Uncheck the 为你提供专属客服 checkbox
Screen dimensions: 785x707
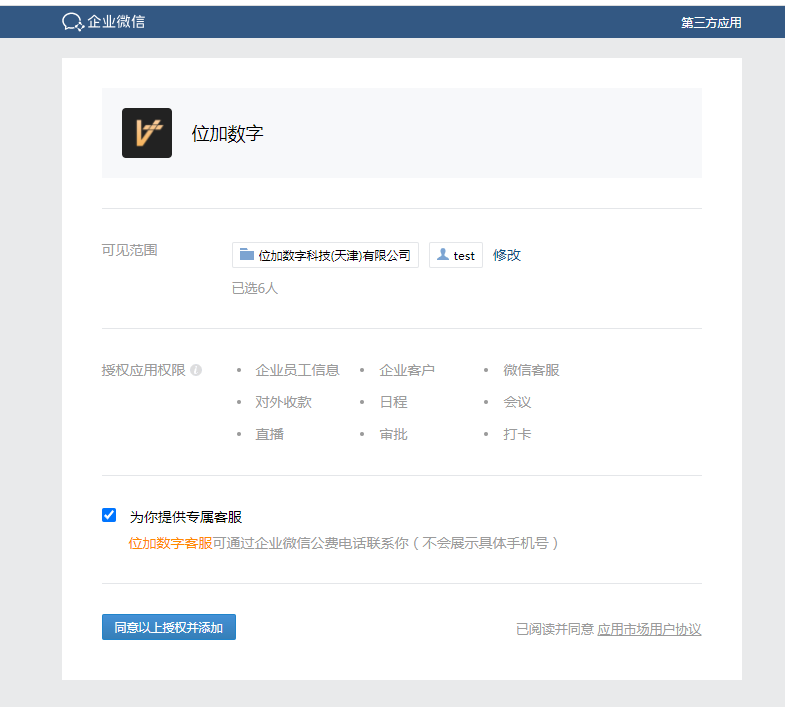pyautogui.click(x=109, y=515)
